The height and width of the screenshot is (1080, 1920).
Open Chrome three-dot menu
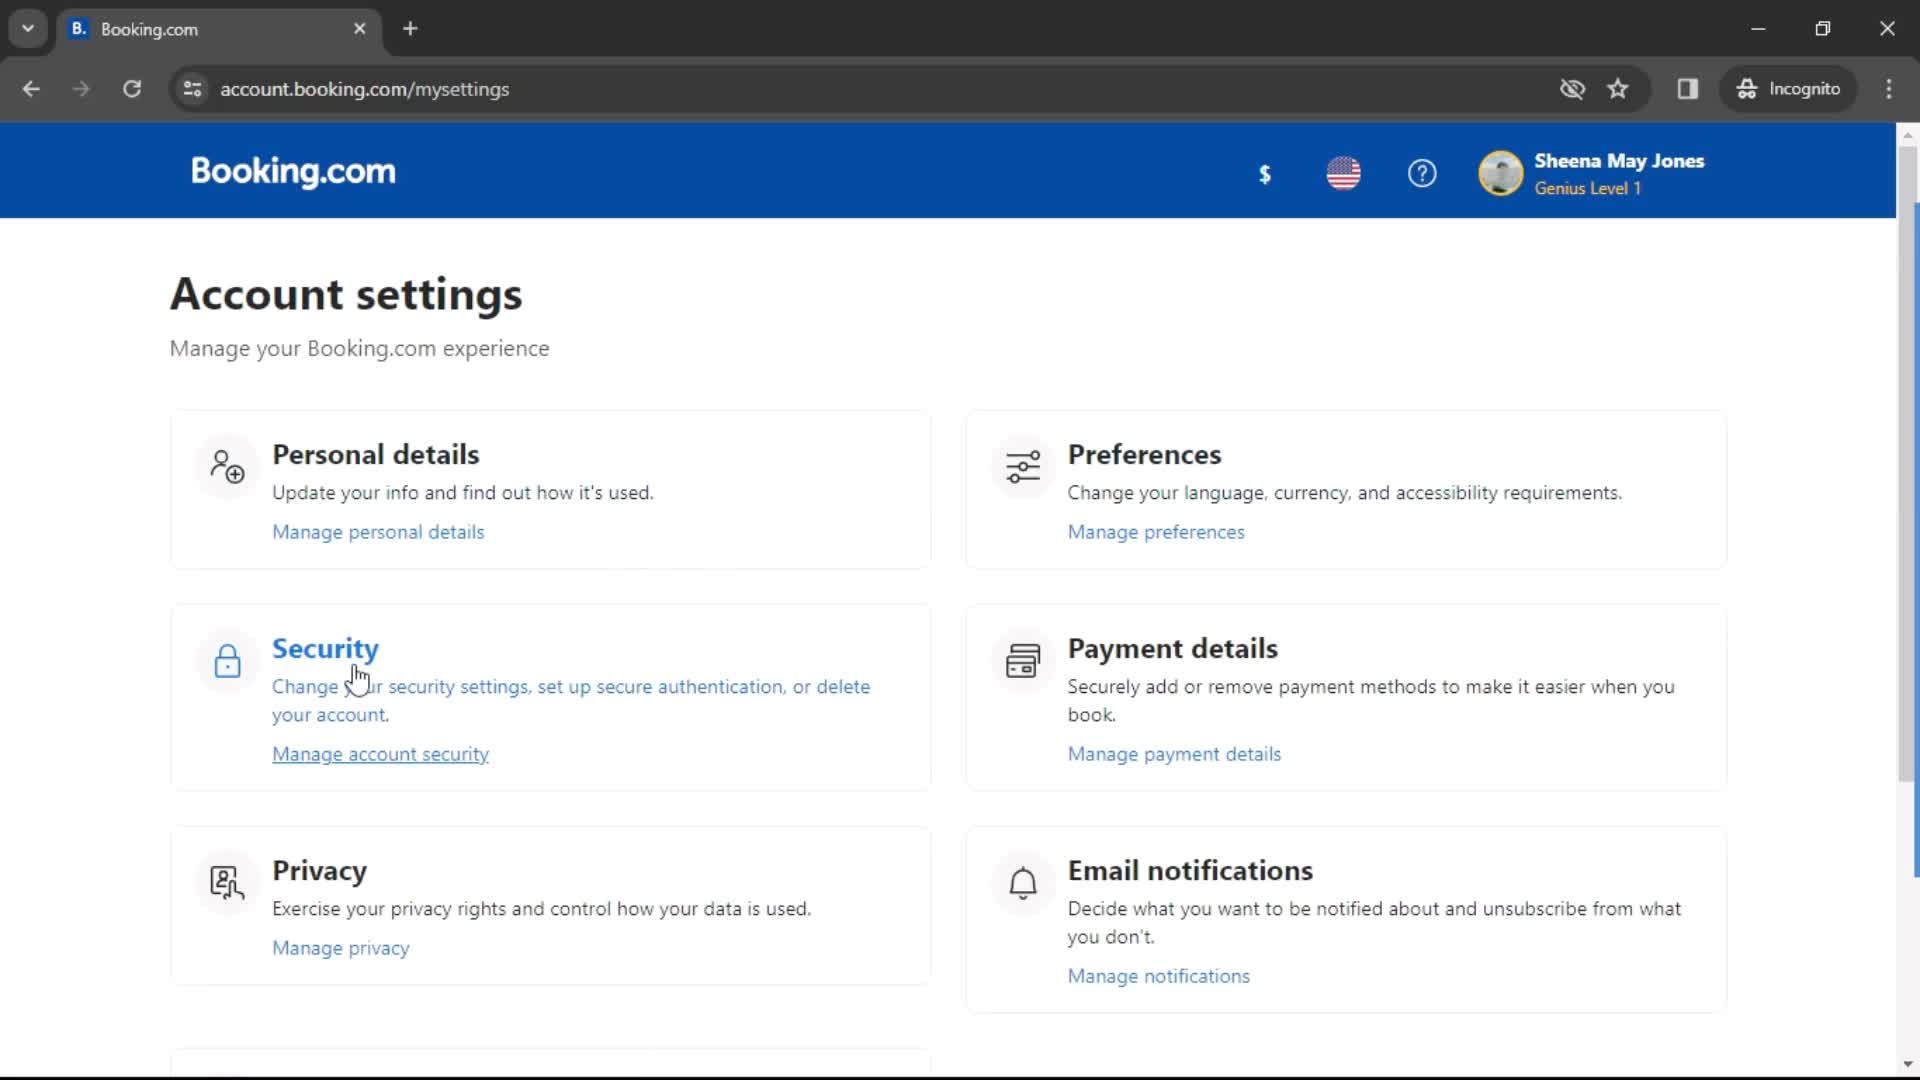(1889, 89)
